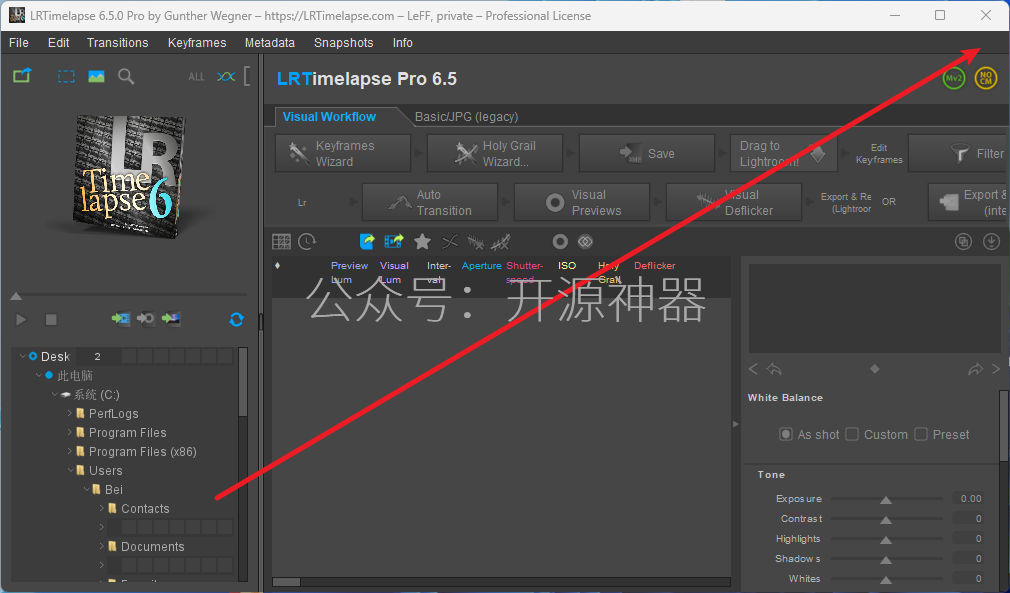The width and height of the screenshot is (1010, 593).
Task: Click the circled overlapping-squares copy icon
Action: click(963, 241)
